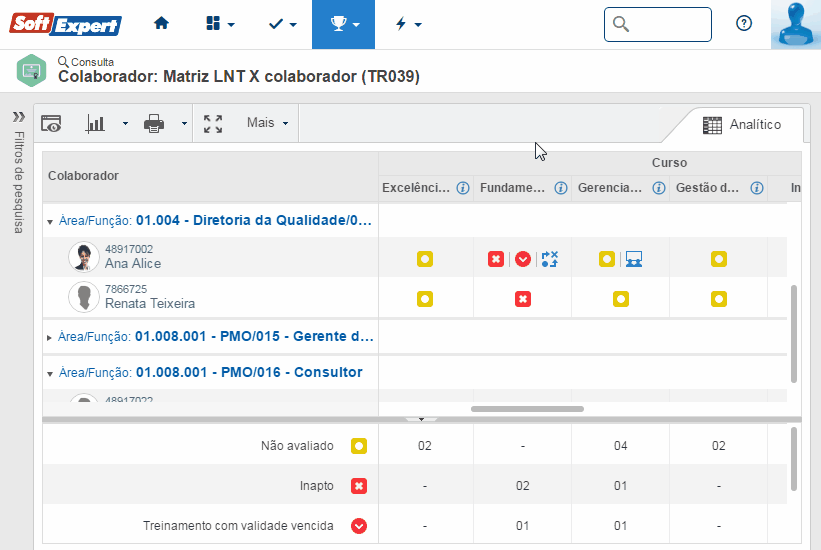Click info icon beside Excelênci... course
Screen dimensions: 821x550
tap(463, 188)
